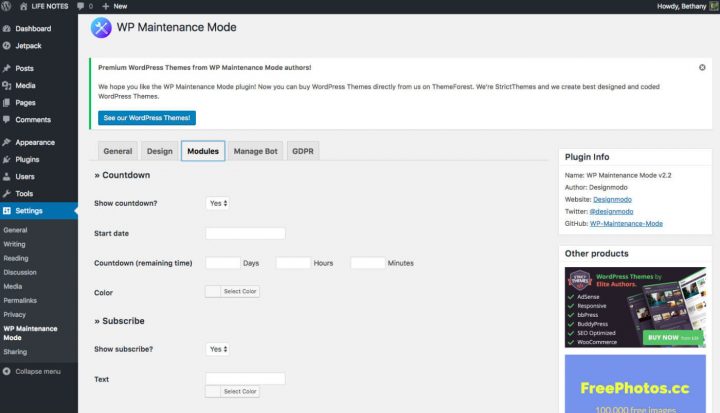Click the Comments sidebar icon
This screenshot has width=720, height=413.
(6, 119)
